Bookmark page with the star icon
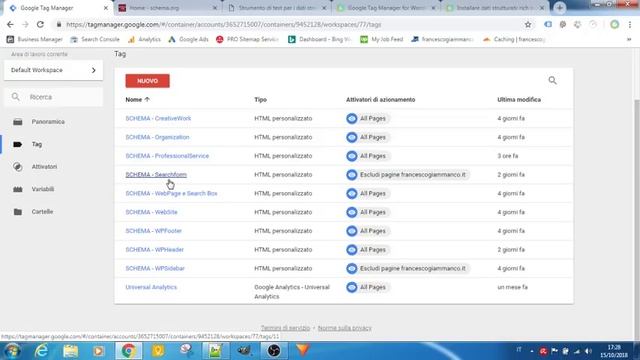Viewport: 640px width, 360px height. (528, 24)
